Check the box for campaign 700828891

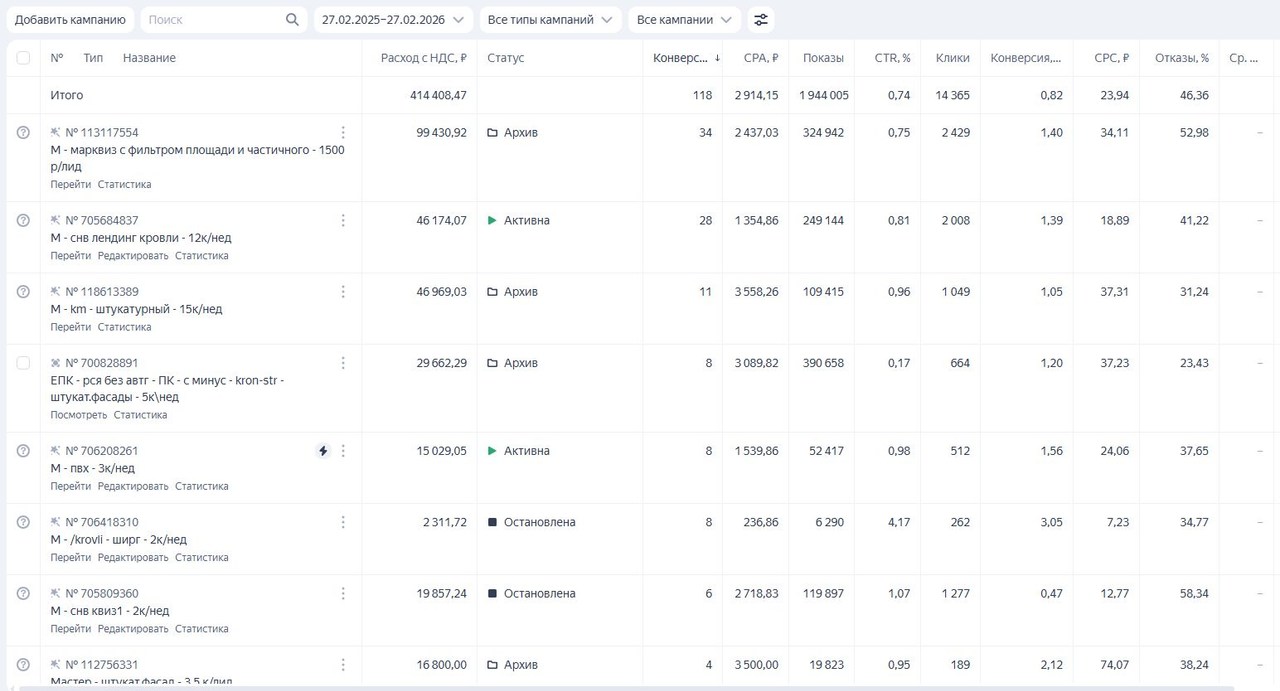click(23, 363)
